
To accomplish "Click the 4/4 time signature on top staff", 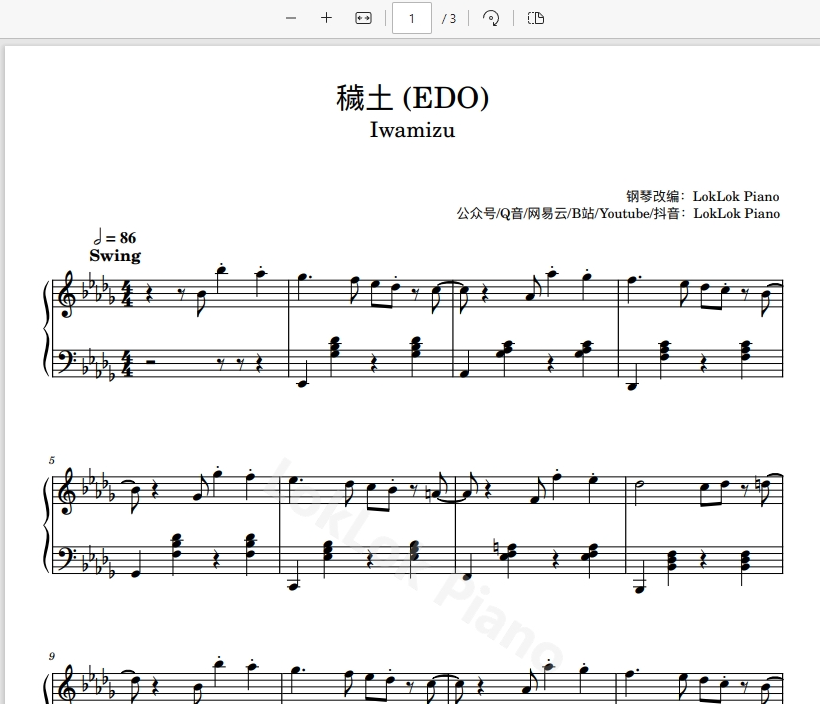I will (x=128, y=293).
